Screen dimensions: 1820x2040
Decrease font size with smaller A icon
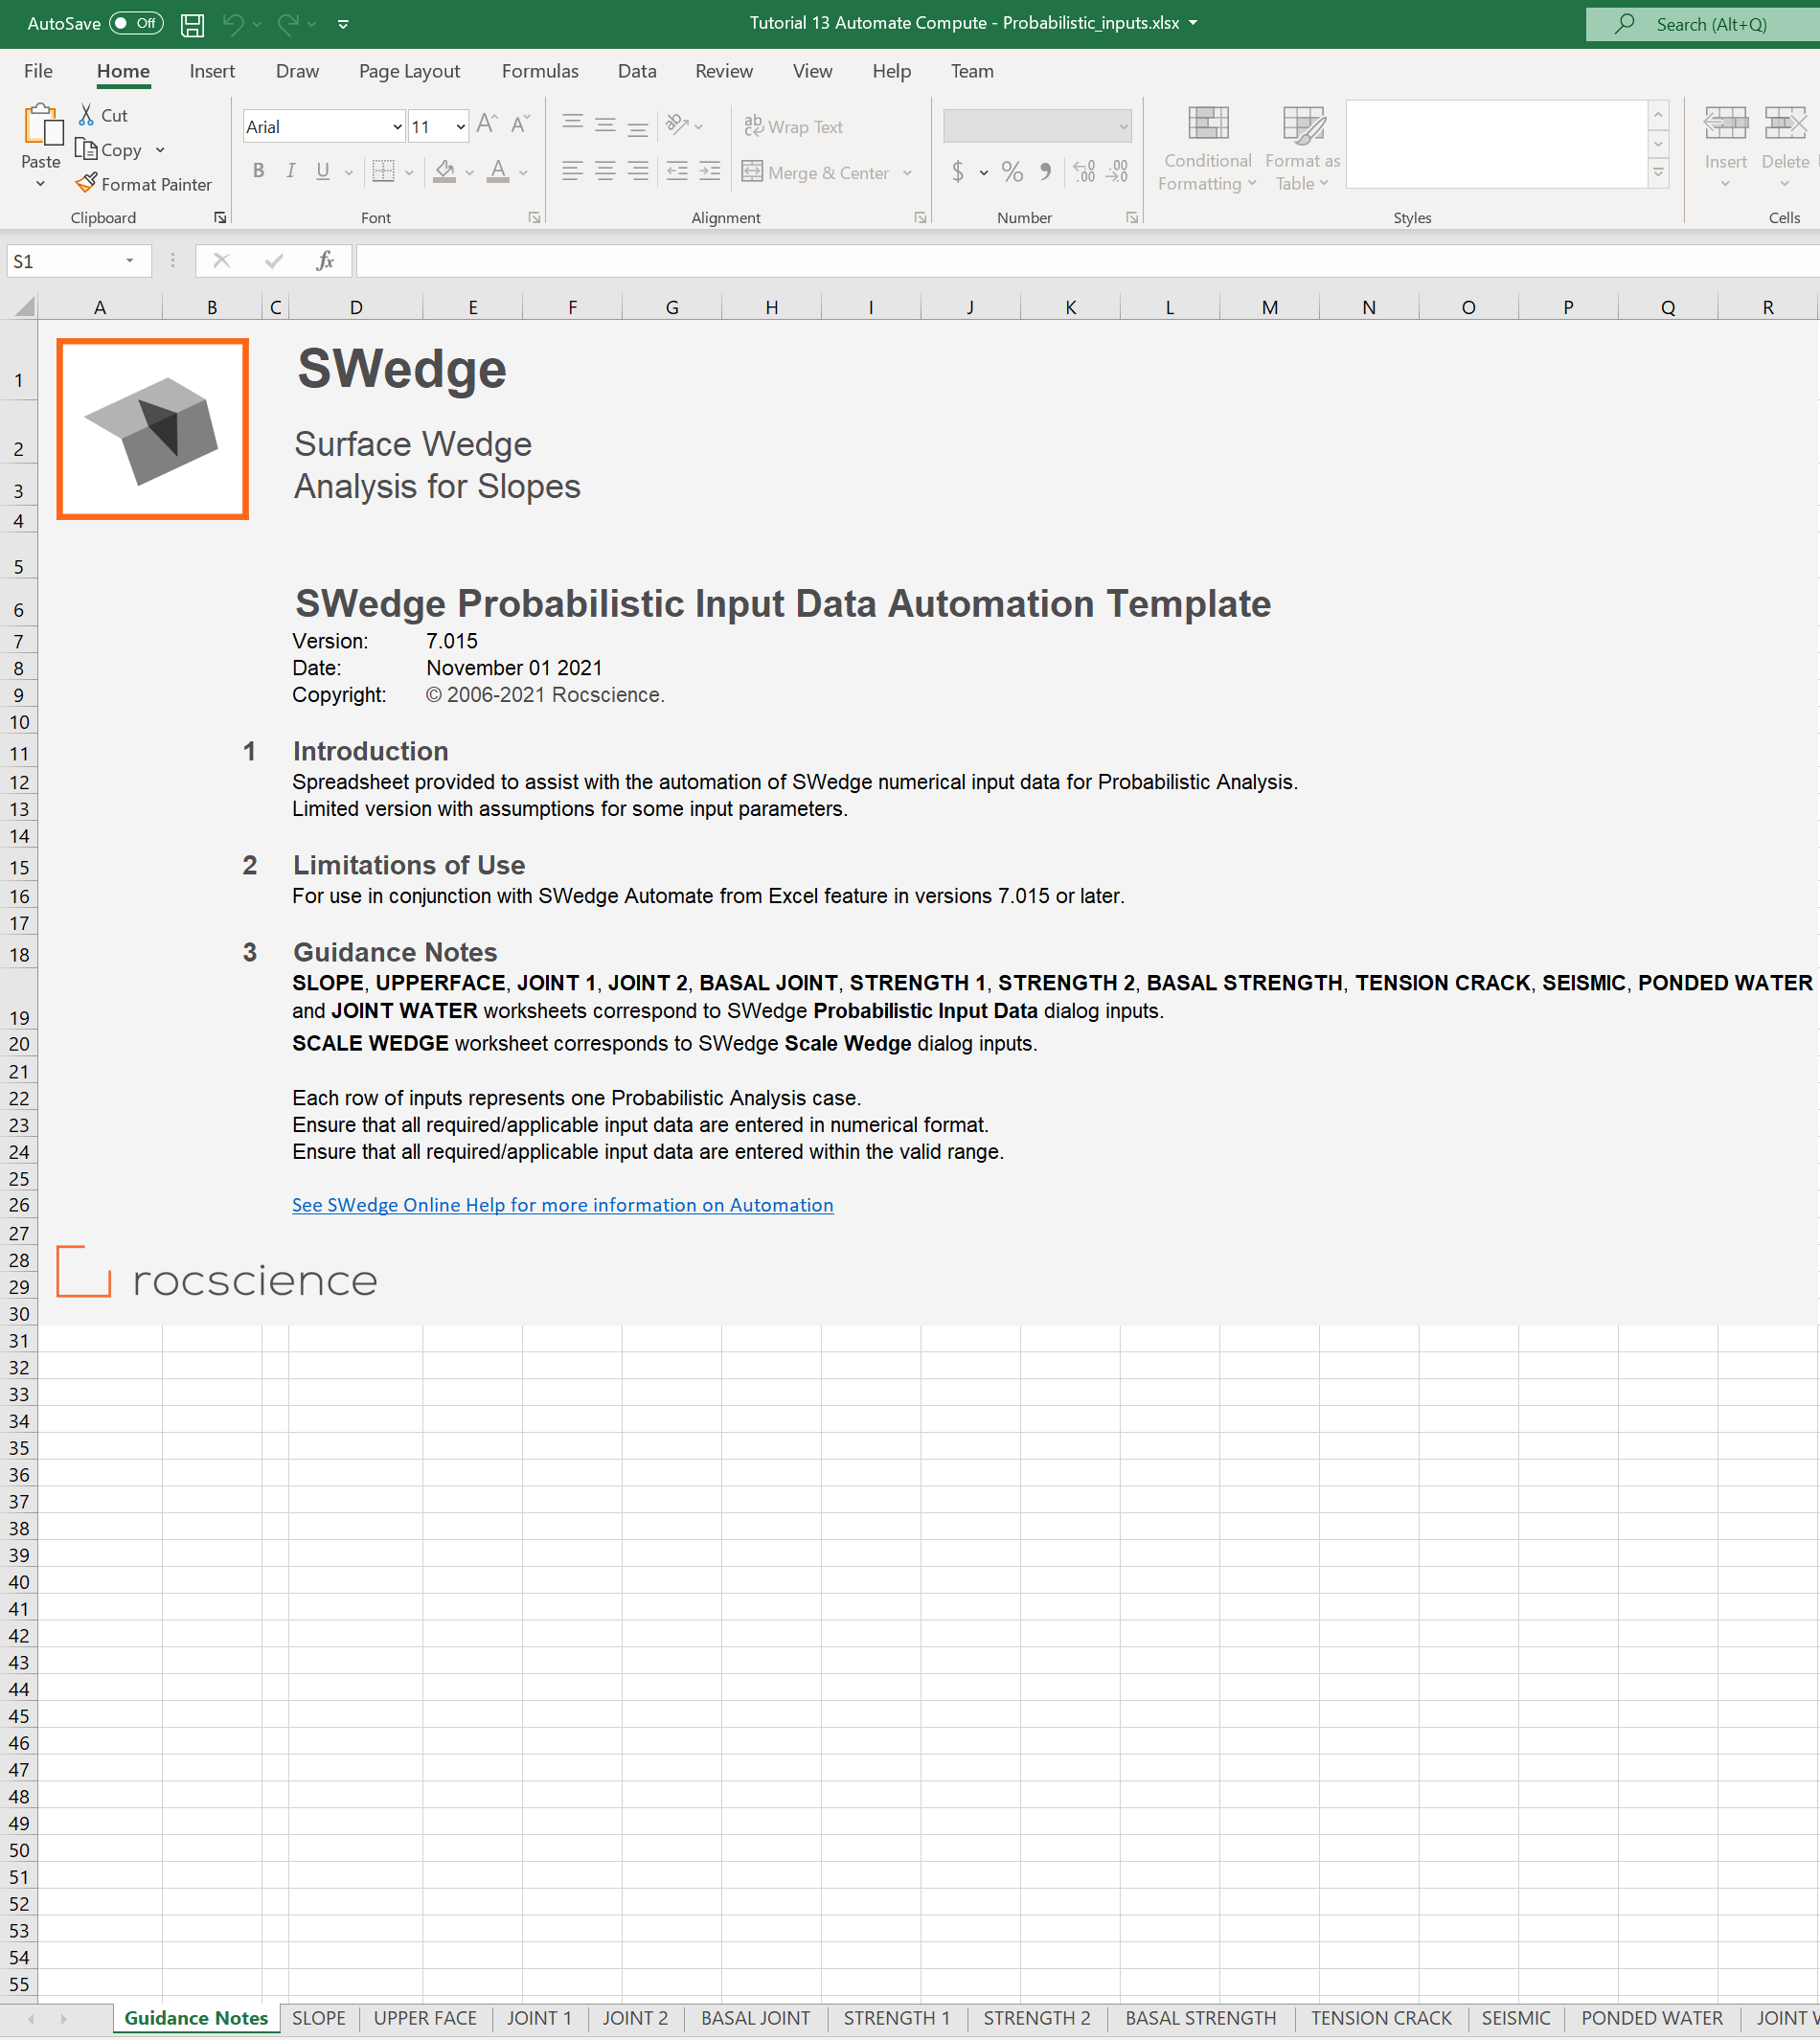pyautogui.click(x=520, y=124)
